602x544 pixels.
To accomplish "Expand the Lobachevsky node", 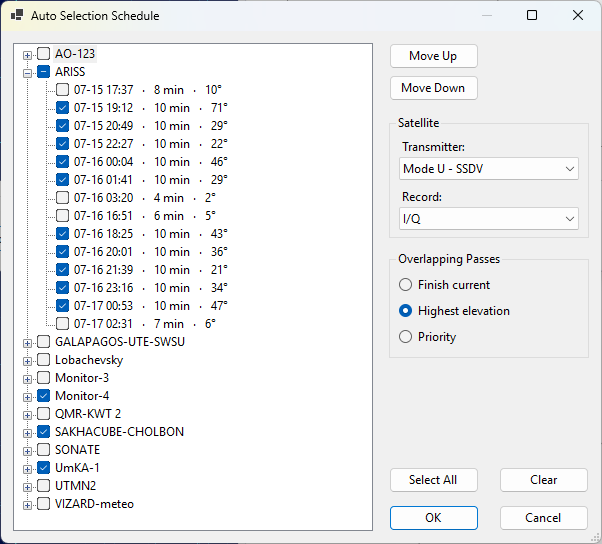I will pos(27,361).
